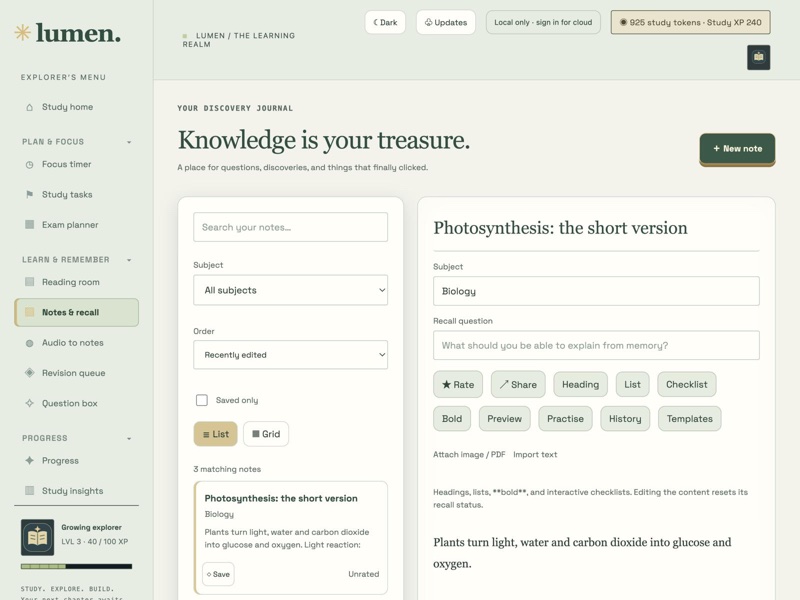Click the Progress star icon
800x600 pixels.
pos(30,460)
